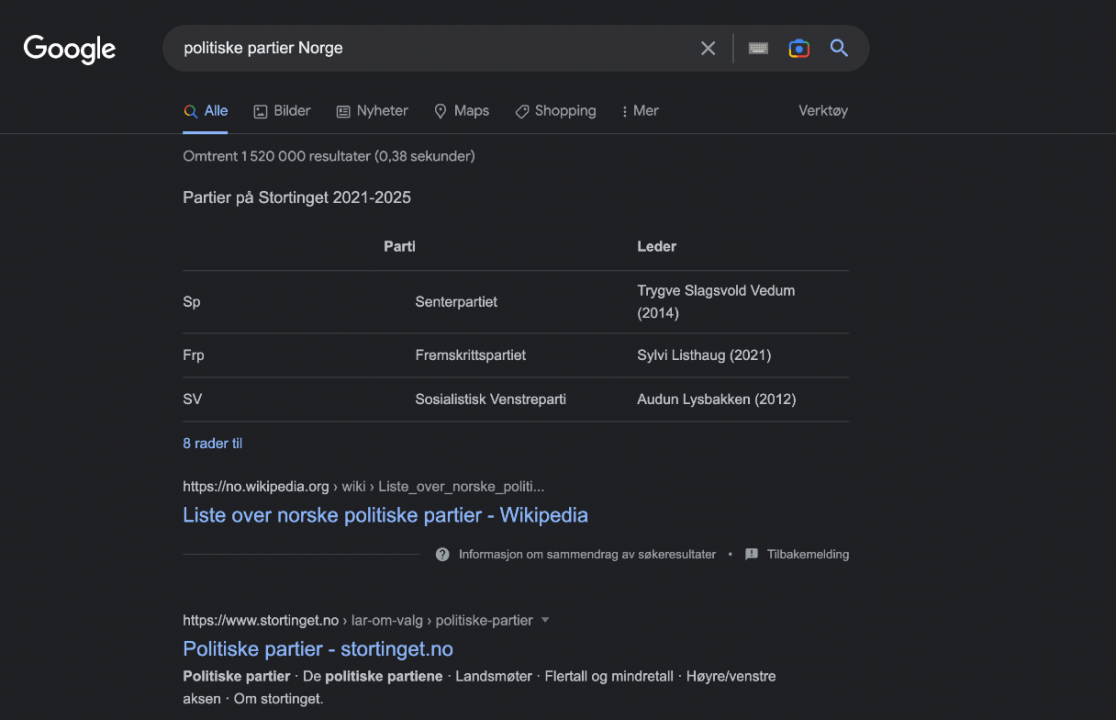Click the 'Frp' abbreviation cell
The width and height of the screenshot is (1116, 720).
[194, 355]
